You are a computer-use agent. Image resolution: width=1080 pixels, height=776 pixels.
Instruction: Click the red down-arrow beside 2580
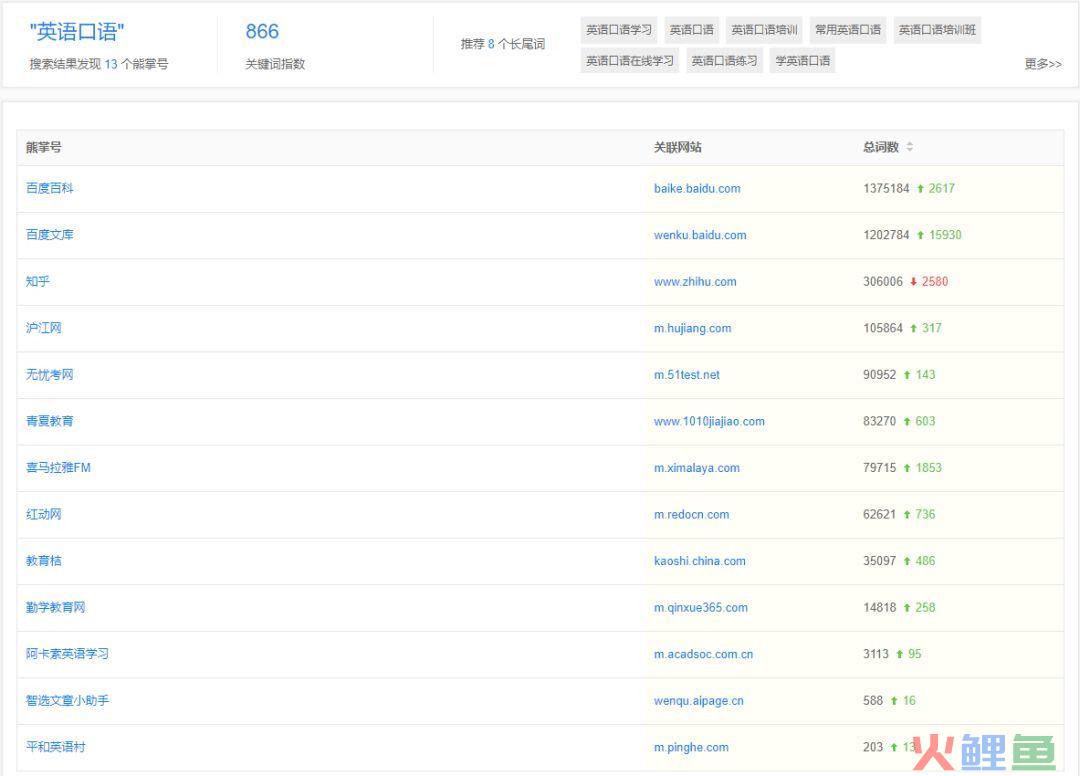913,282
